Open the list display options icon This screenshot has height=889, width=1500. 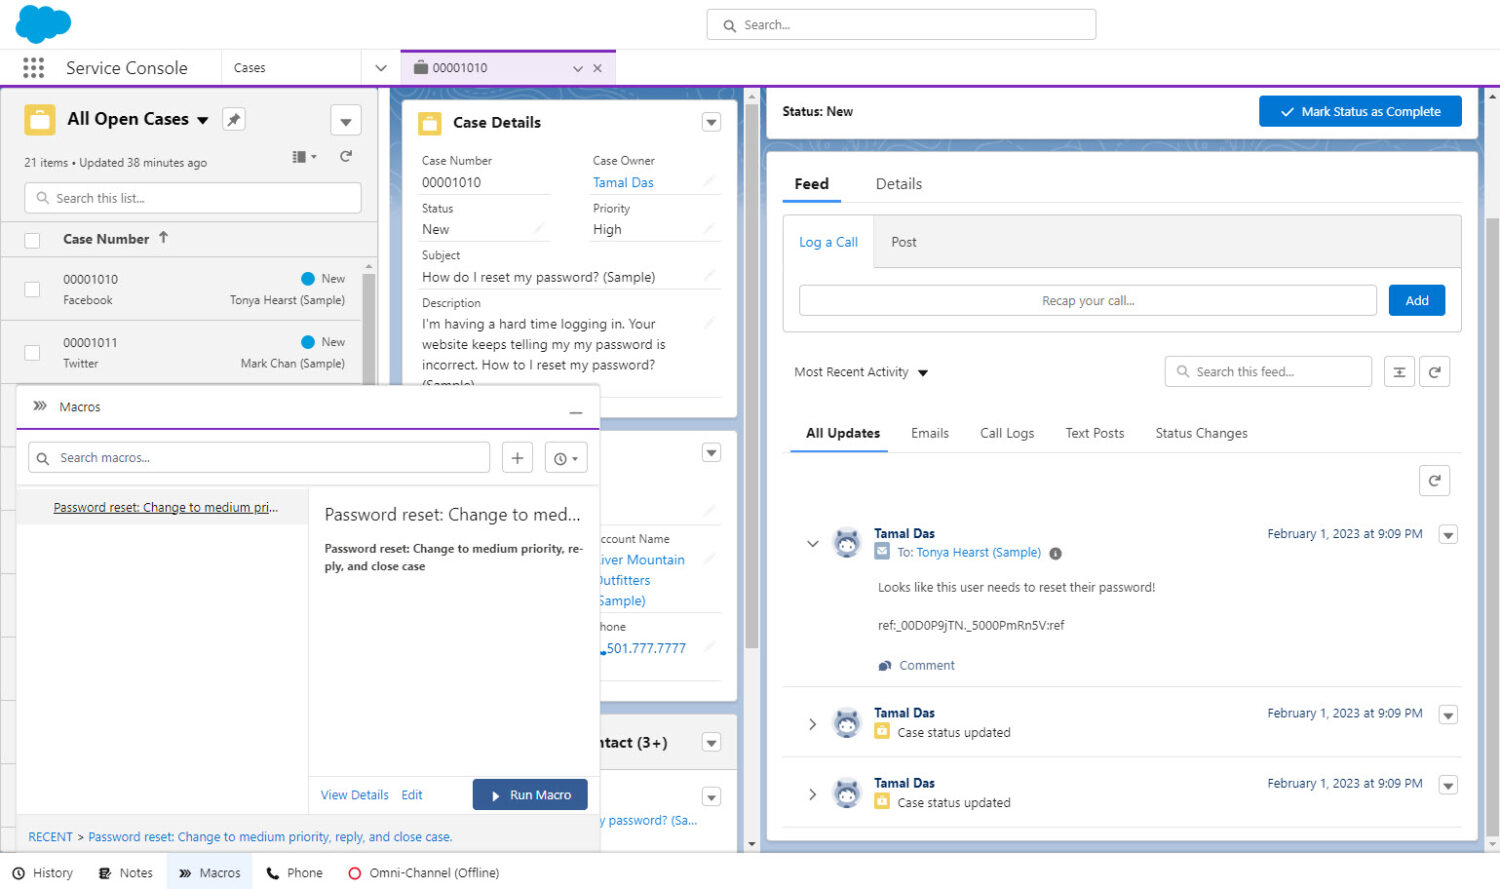[304, 156]
